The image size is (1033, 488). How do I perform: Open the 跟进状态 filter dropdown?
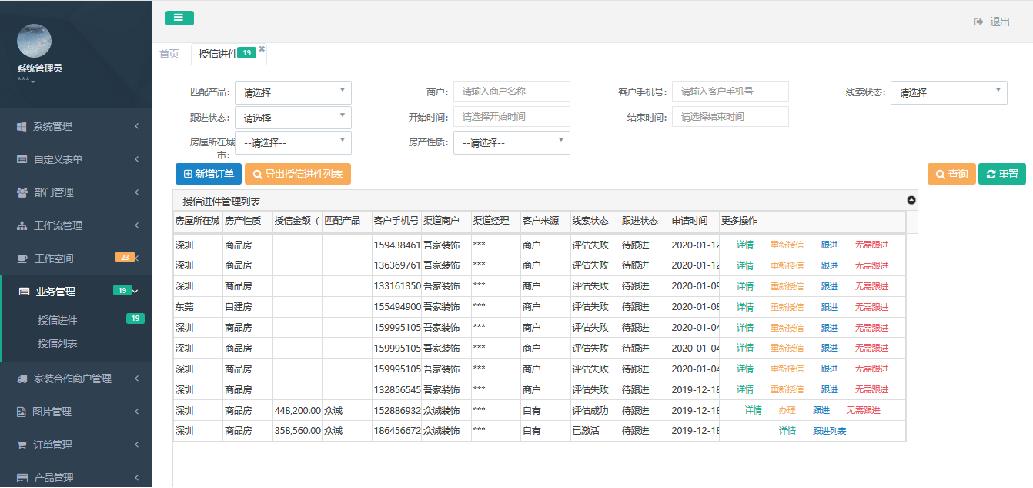tap(294, 118)
